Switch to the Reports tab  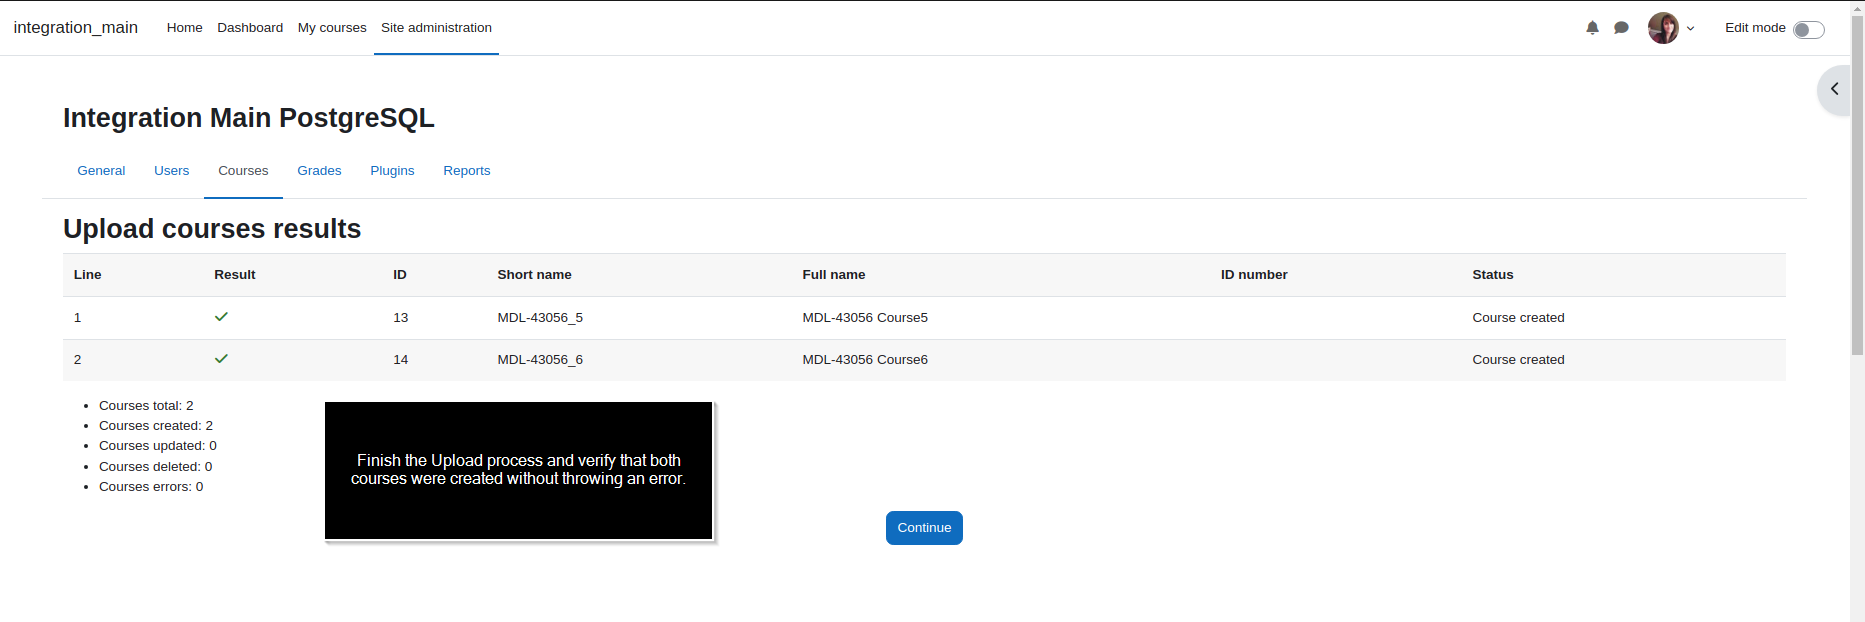coord(467,171)
